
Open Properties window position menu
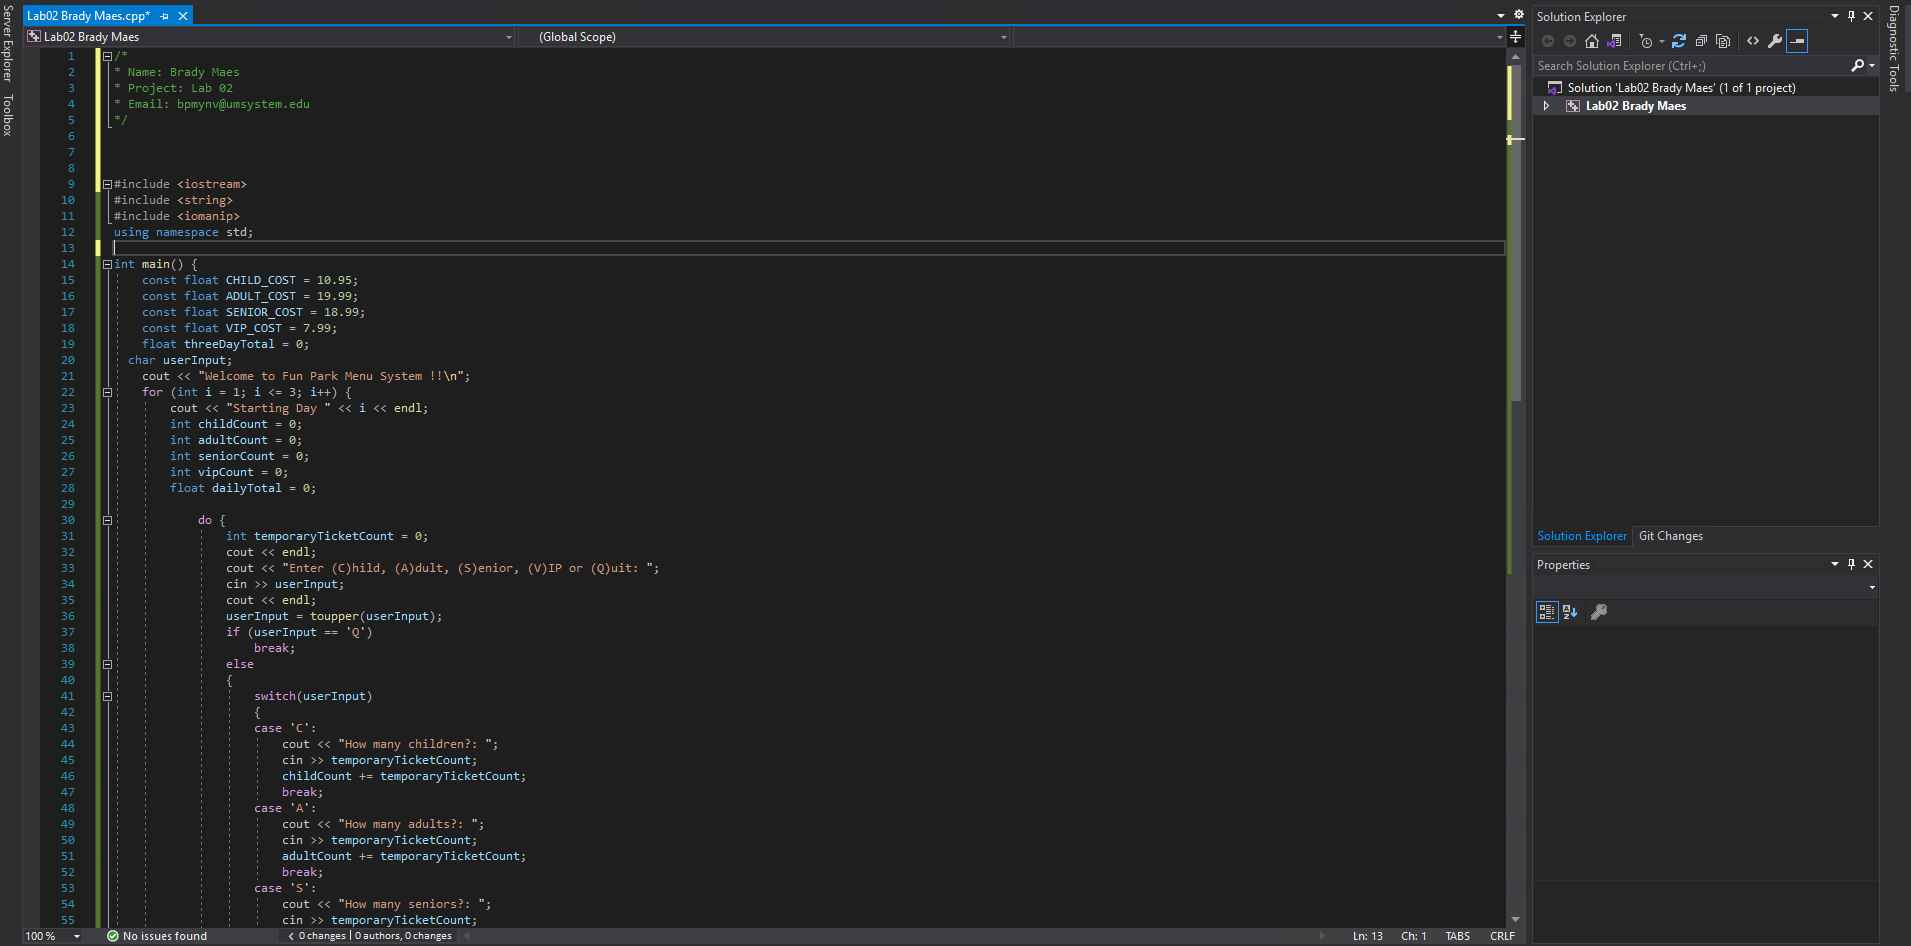click(x=1835, y=564)
